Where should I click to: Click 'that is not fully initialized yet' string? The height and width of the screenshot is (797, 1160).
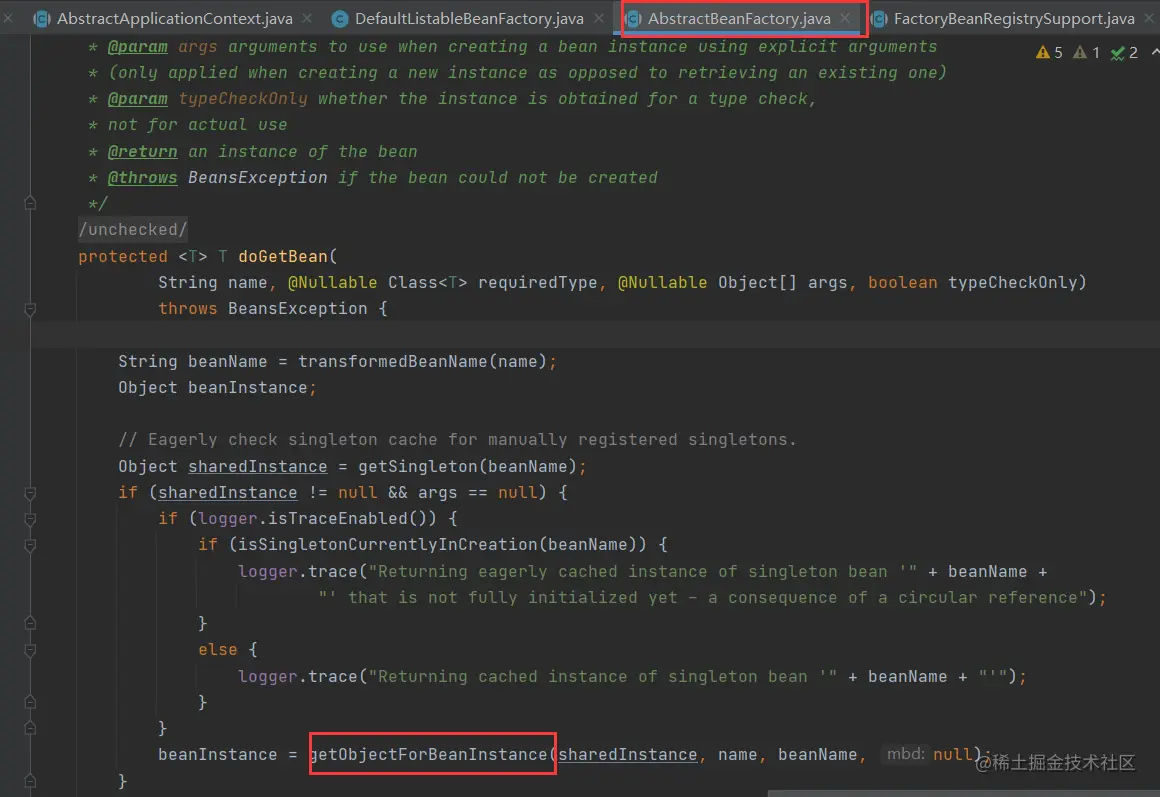703,598
